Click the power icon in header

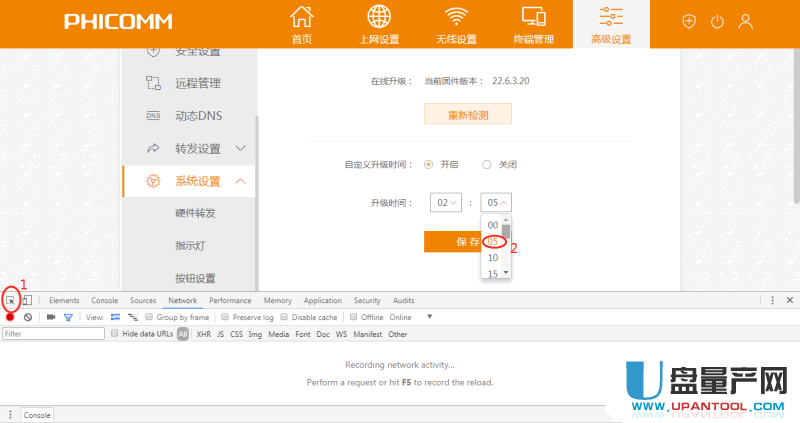tap(716, 22)
